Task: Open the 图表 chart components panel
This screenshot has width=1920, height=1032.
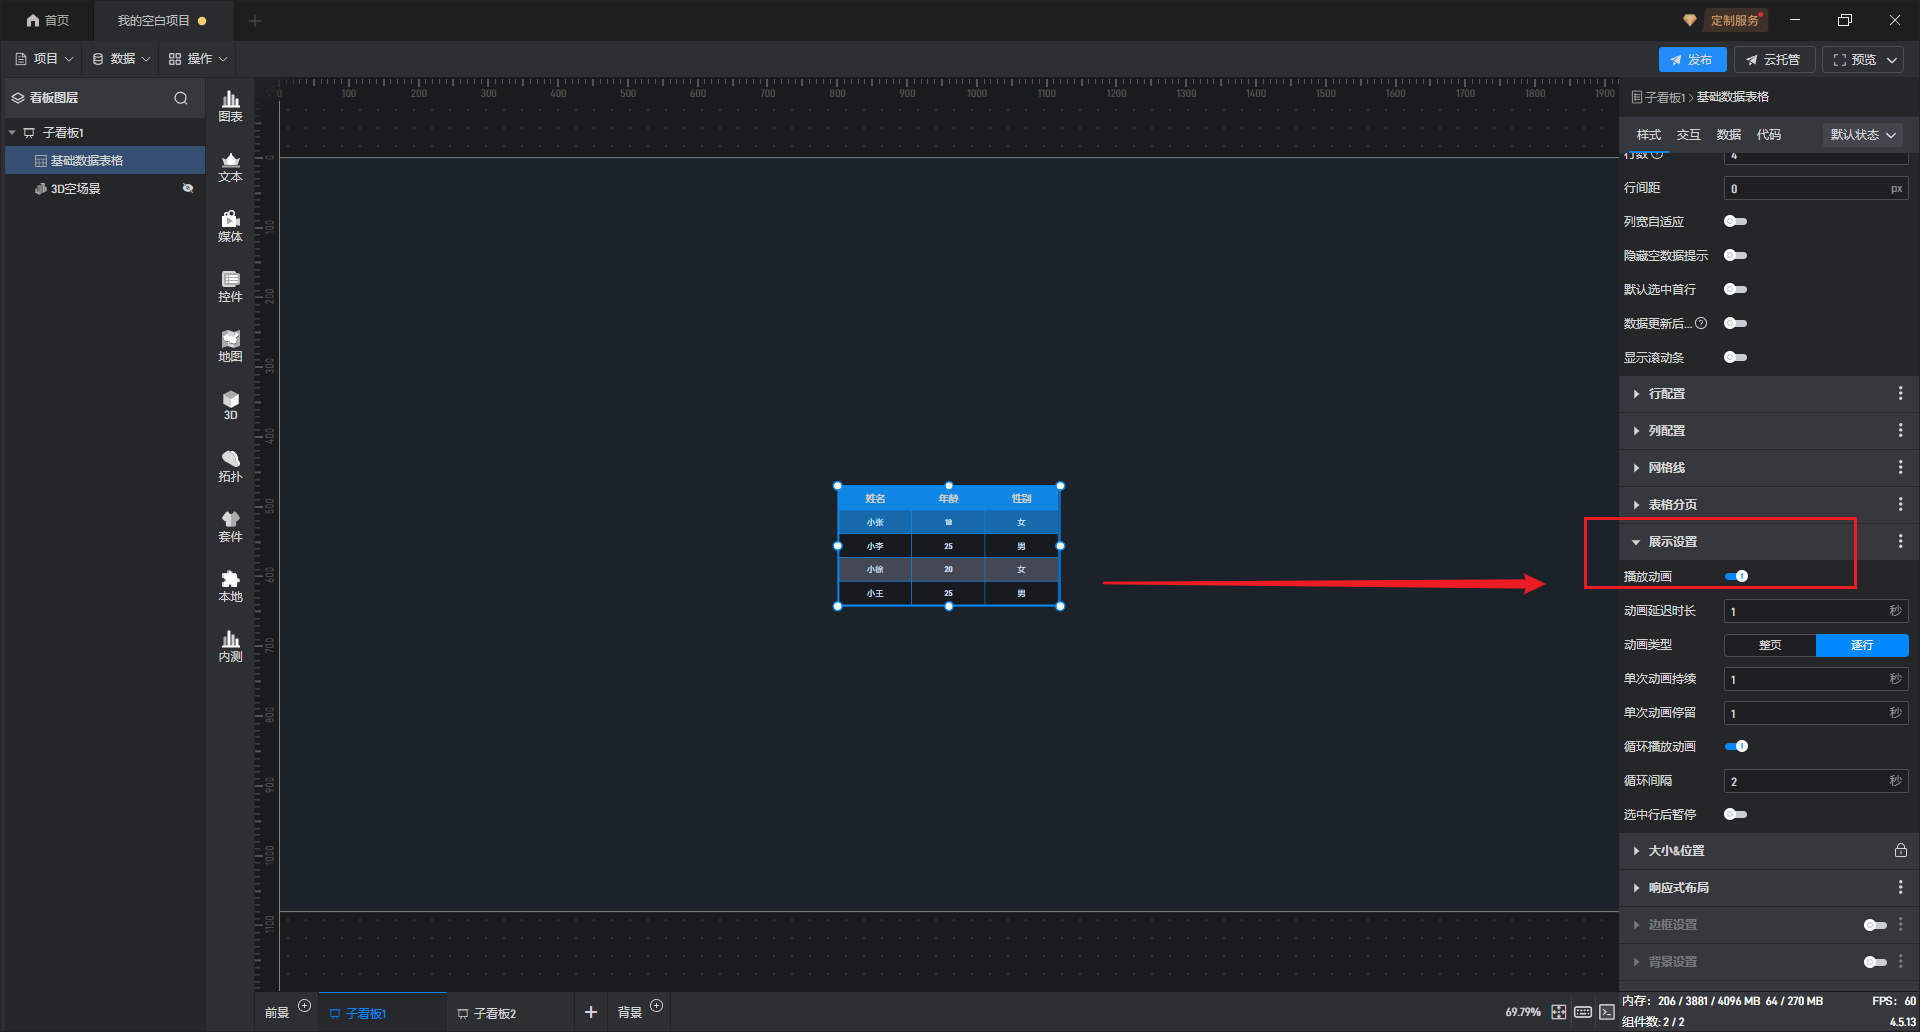Action: pyautogui.click(x=230, y=106)
